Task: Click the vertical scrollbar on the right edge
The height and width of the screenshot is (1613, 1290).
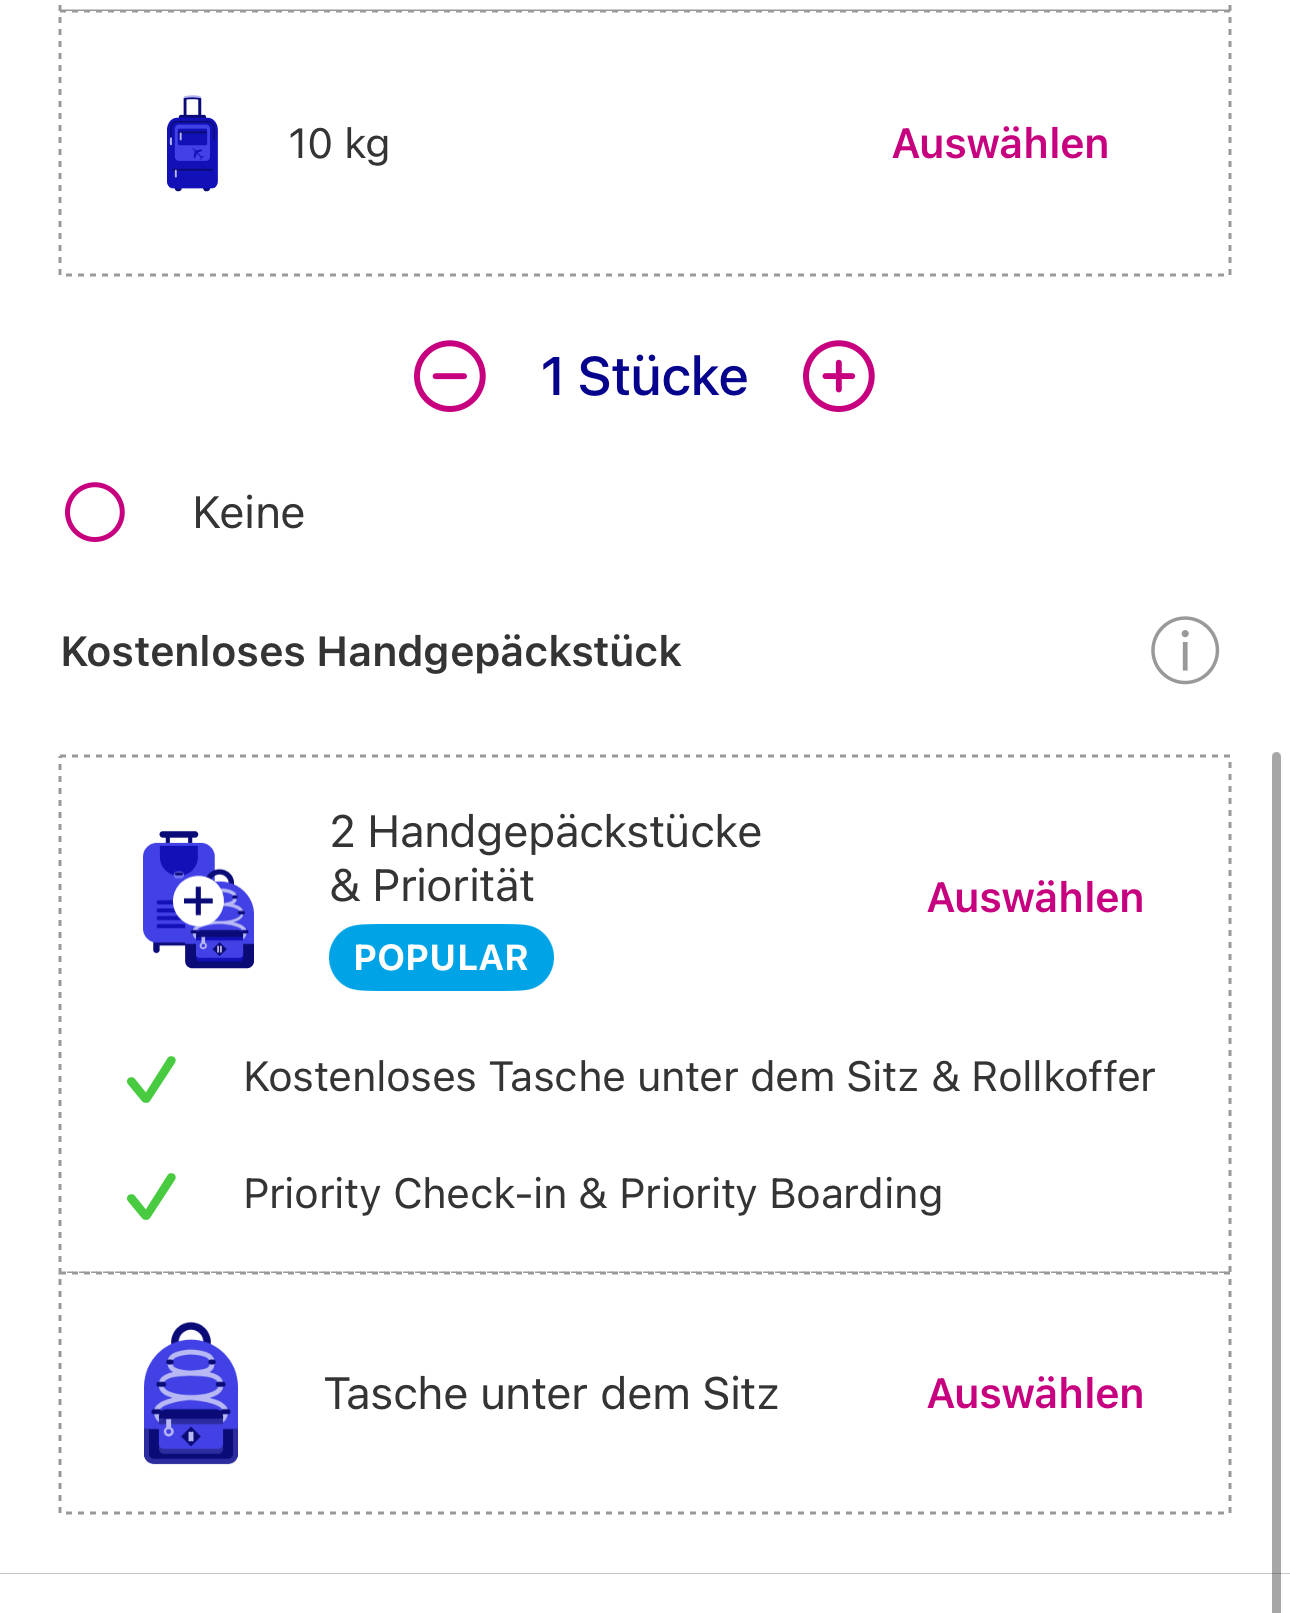Action: (1275, 1180)
